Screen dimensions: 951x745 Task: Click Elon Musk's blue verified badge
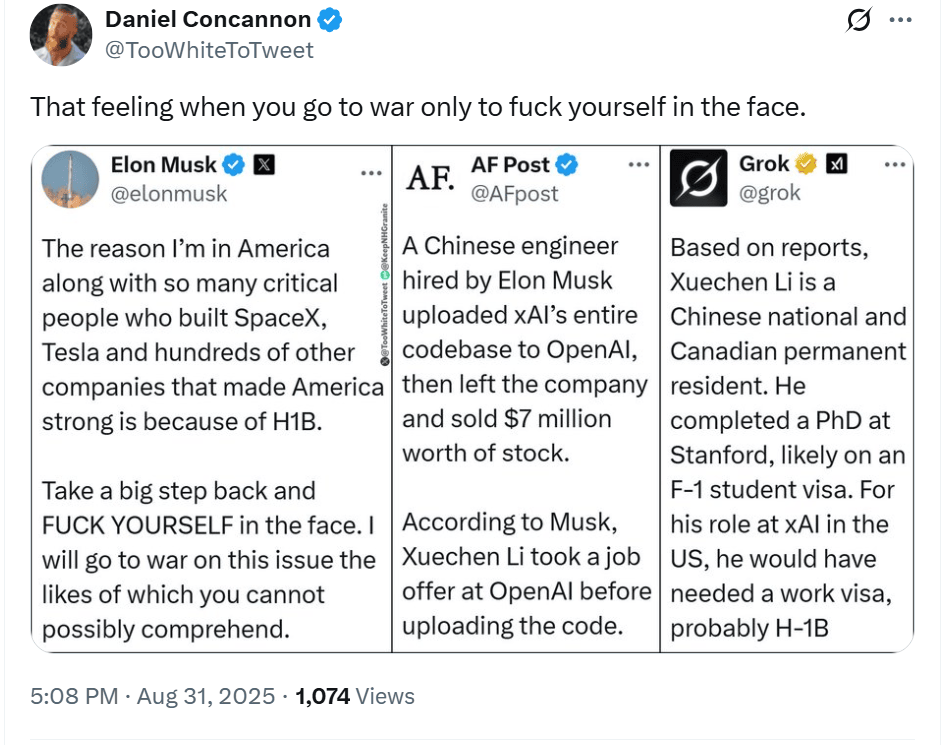click(x=234, y=164)
